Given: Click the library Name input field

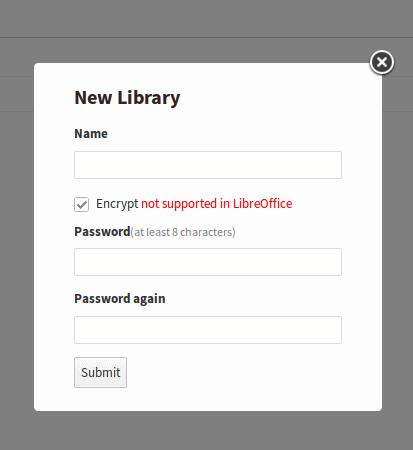Looking at the screenshot, I should point(208,165).
